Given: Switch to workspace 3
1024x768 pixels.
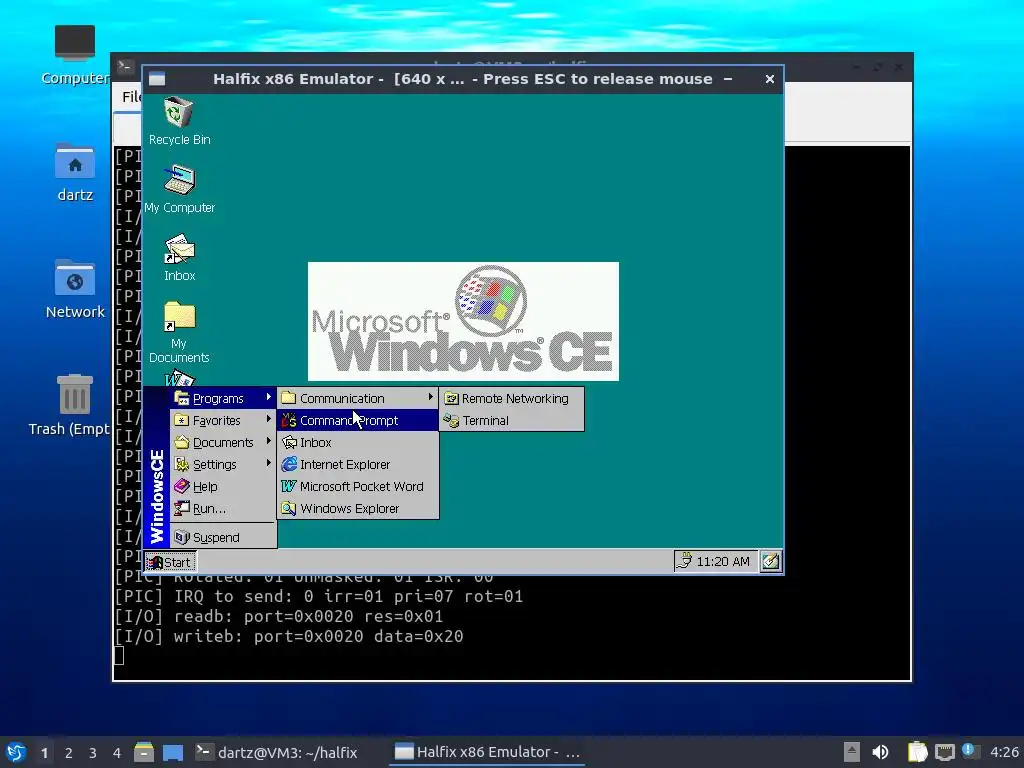Looking at the screenshot, I should tap(93, 753).
